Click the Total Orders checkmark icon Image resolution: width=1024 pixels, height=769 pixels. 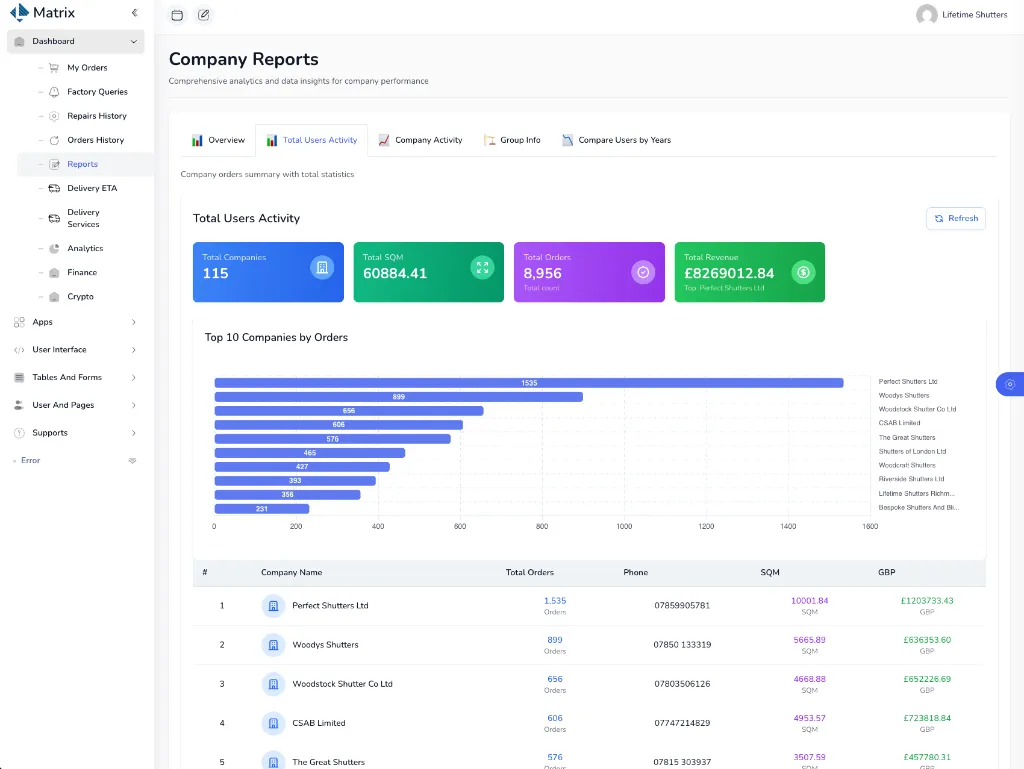point(643,272)
